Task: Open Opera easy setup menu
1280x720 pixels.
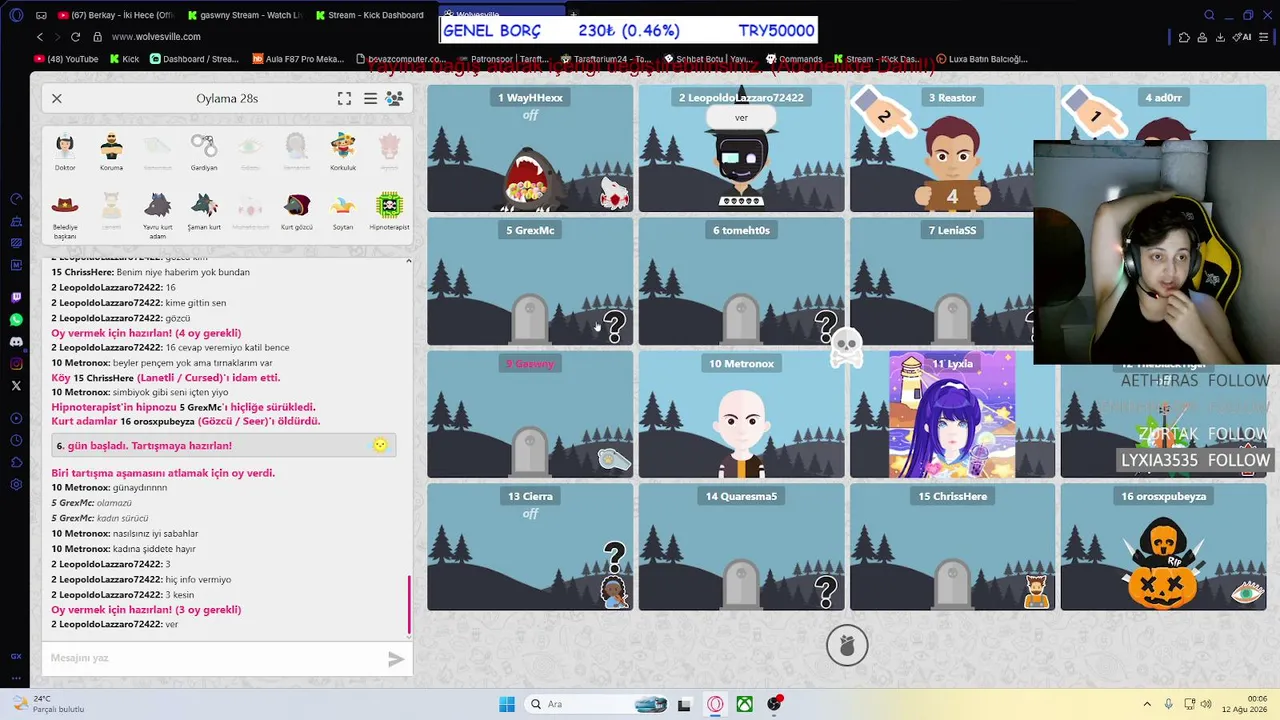Action: tap(1265, 37)
